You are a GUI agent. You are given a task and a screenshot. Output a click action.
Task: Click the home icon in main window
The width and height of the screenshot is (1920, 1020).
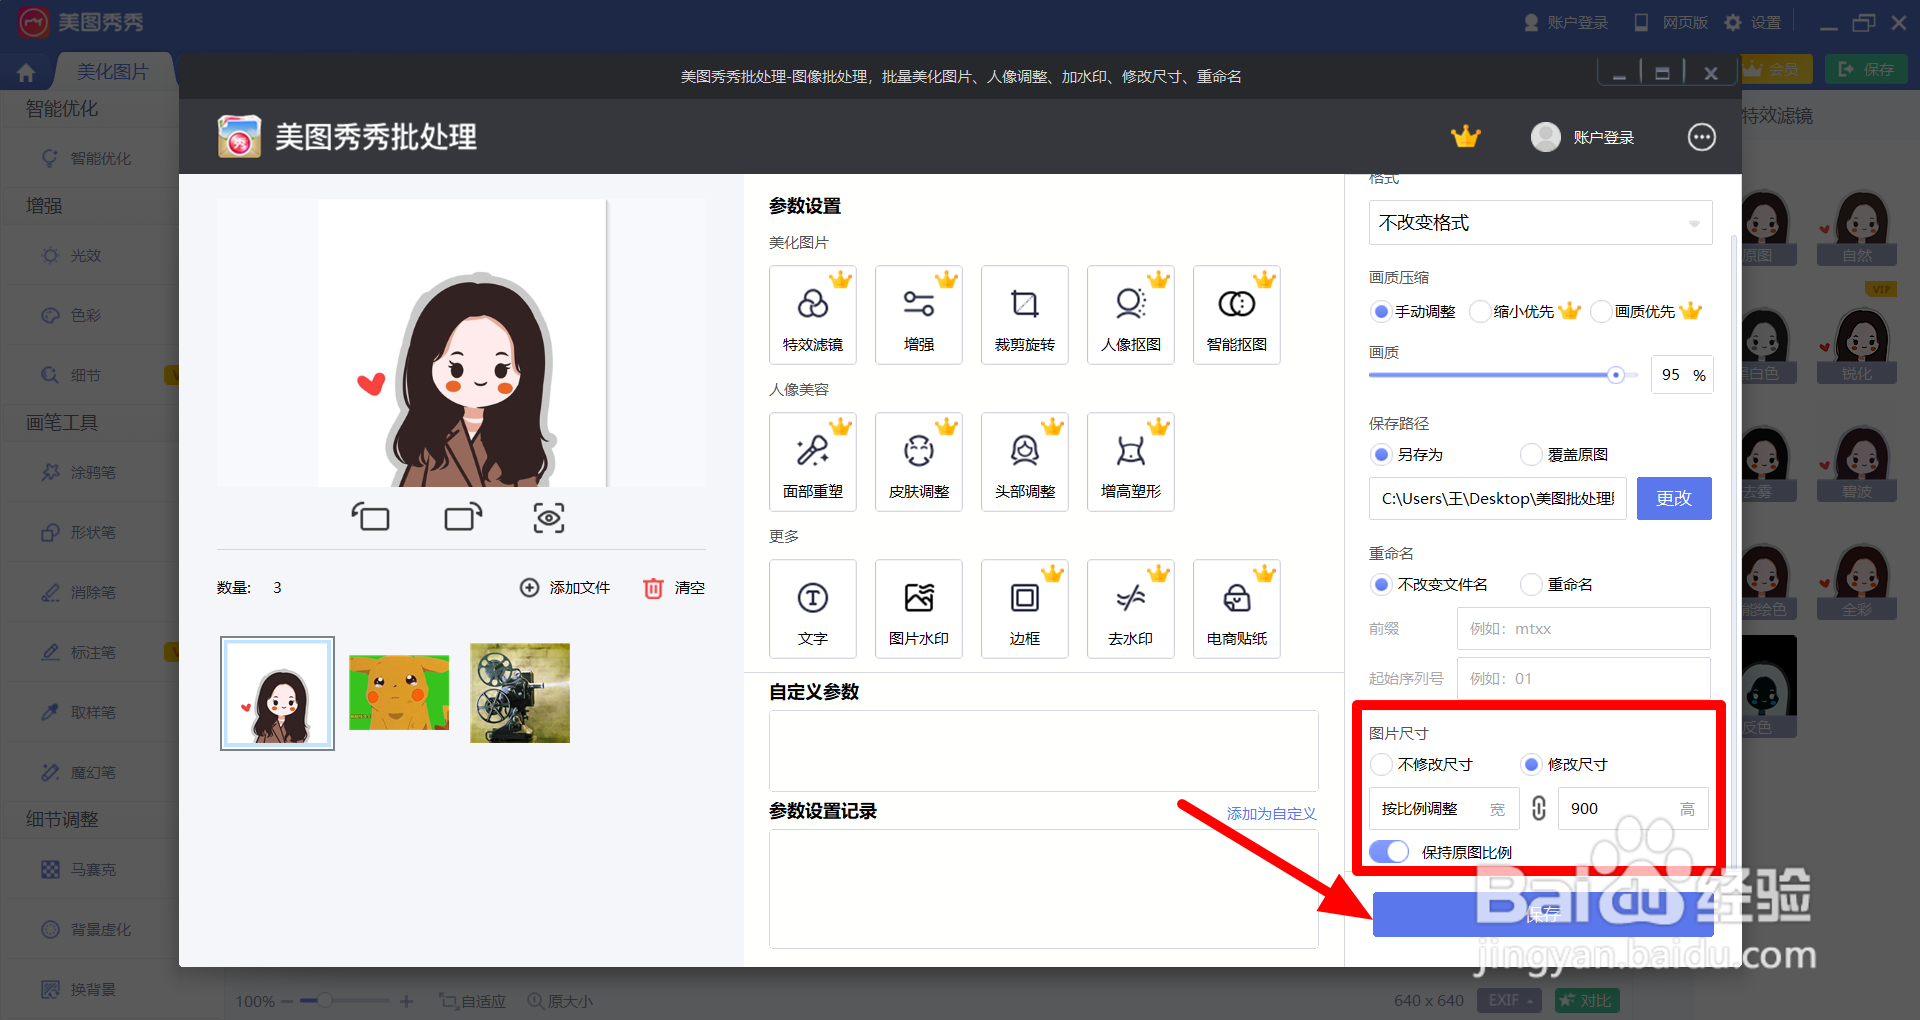26,72
